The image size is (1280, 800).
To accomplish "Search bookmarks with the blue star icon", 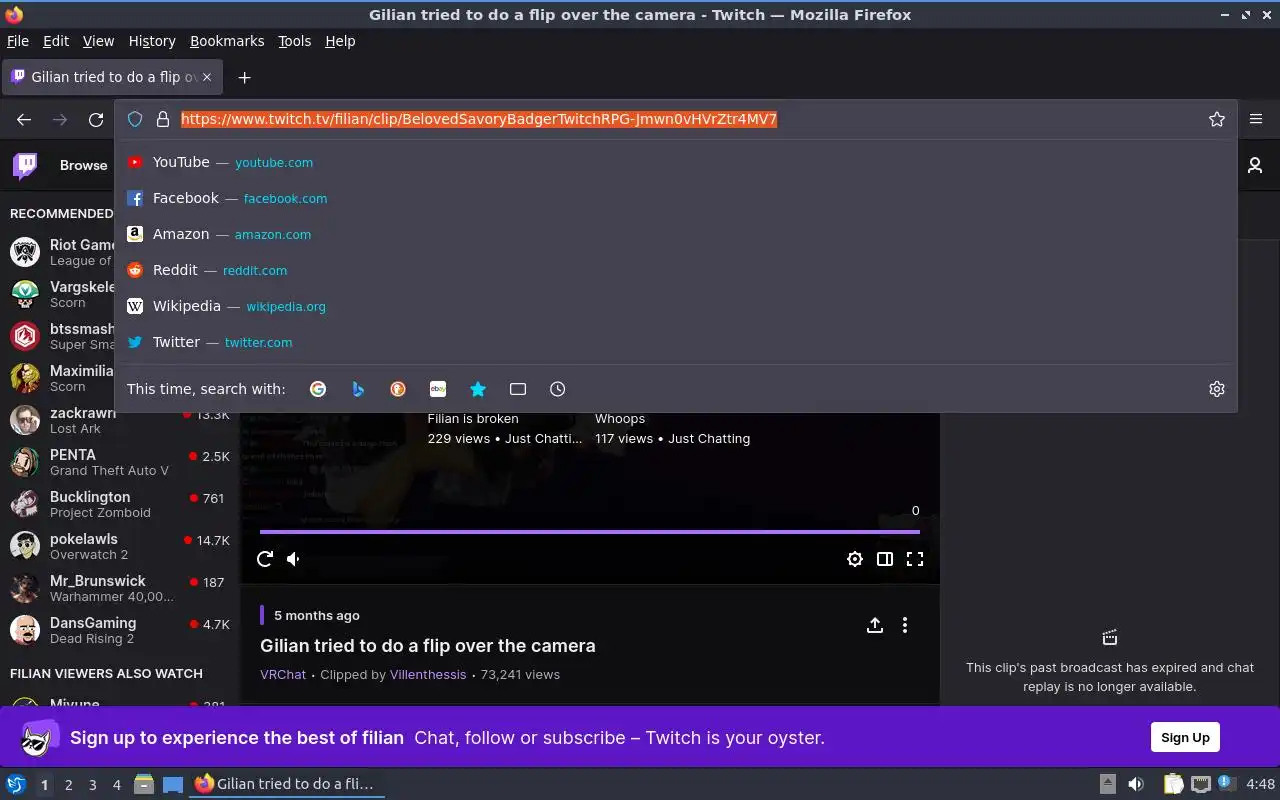I will 478,389.
